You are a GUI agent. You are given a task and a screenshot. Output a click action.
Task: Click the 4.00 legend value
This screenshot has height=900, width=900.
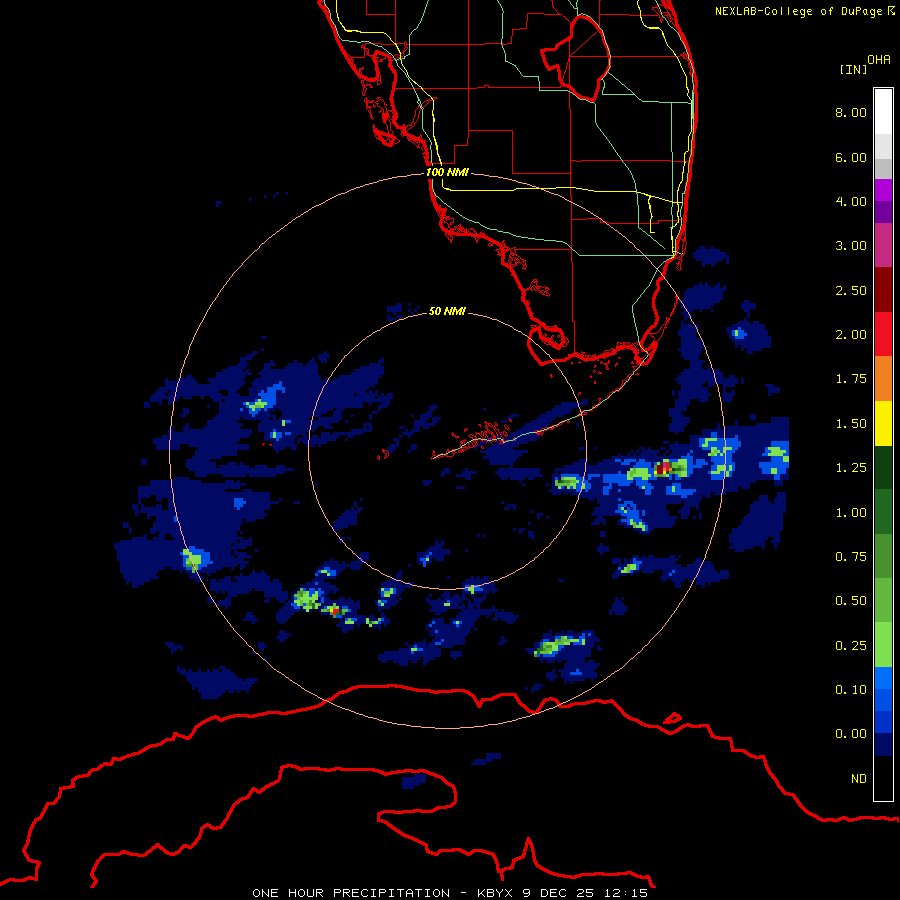[x=851, y=201]
